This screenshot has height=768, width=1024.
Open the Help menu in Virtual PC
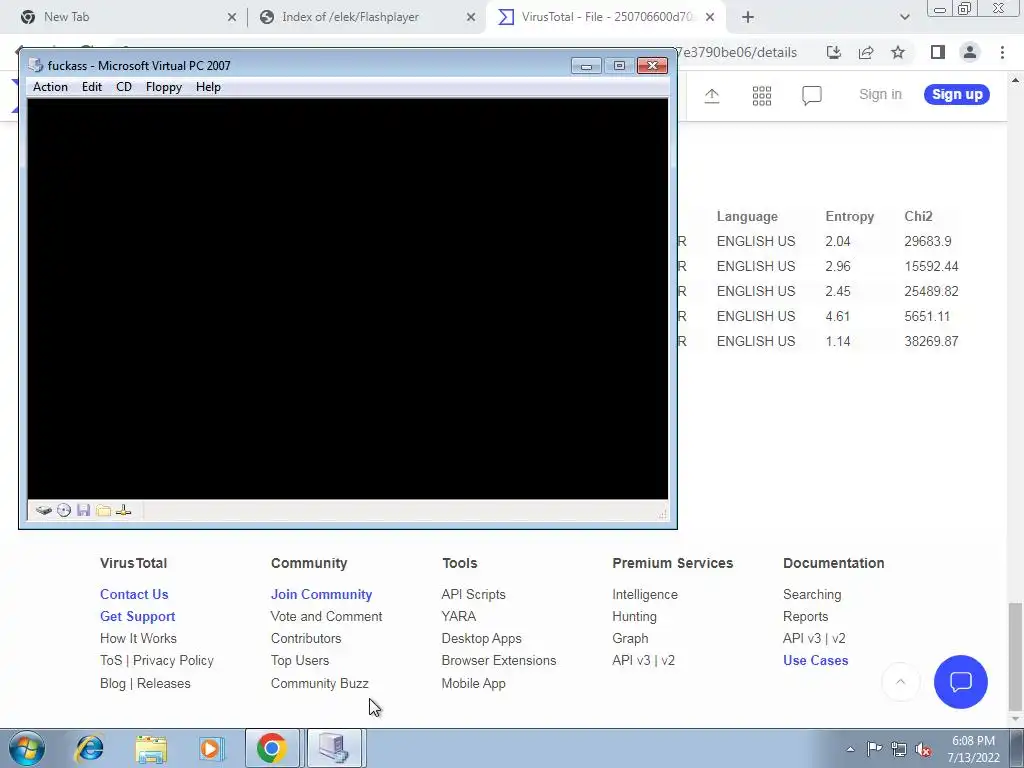coord(208,87)
